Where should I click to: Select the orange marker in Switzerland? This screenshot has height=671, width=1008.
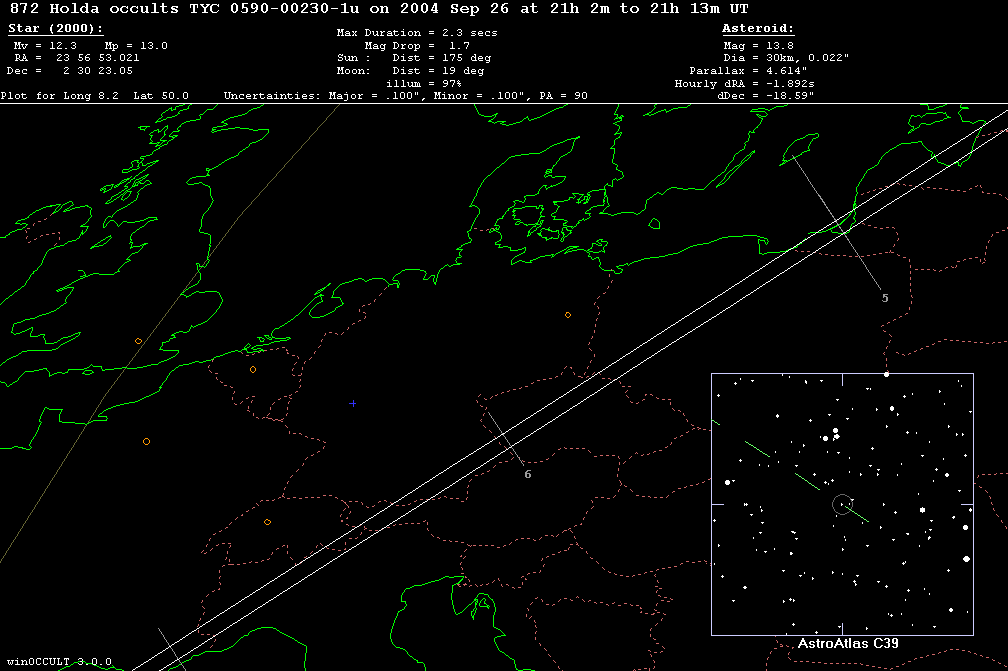(x=268, y=522)
